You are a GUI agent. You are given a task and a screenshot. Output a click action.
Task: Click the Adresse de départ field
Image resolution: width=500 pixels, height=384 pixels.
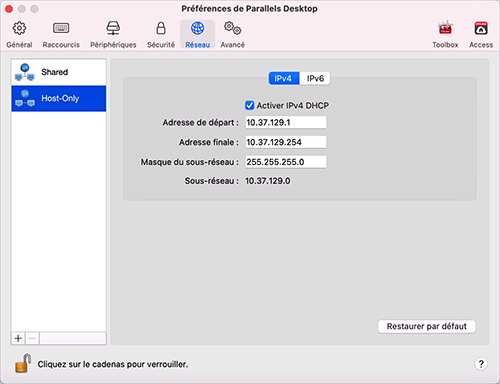286,122
